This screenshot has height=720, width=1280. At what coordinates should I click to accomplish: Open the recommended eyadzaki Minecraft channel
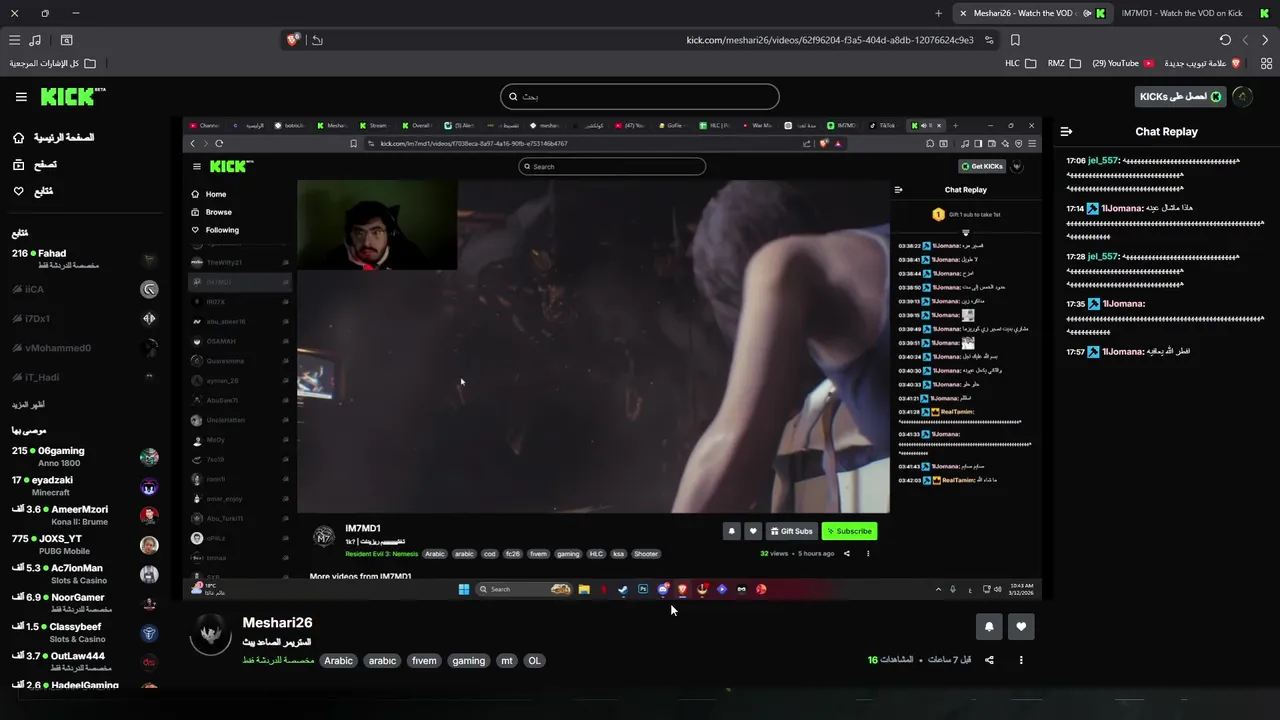[x=85, y=486]
